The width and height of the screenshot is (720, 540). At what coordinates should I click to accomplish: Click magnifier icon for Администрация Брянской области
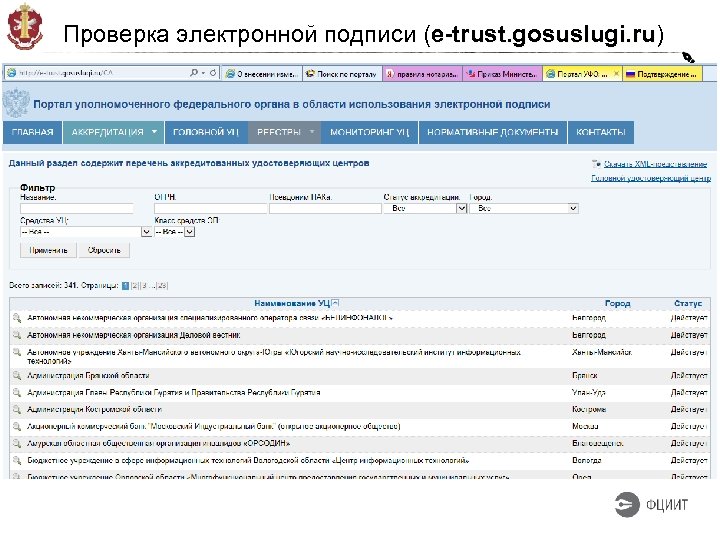[x=17, y=376]
